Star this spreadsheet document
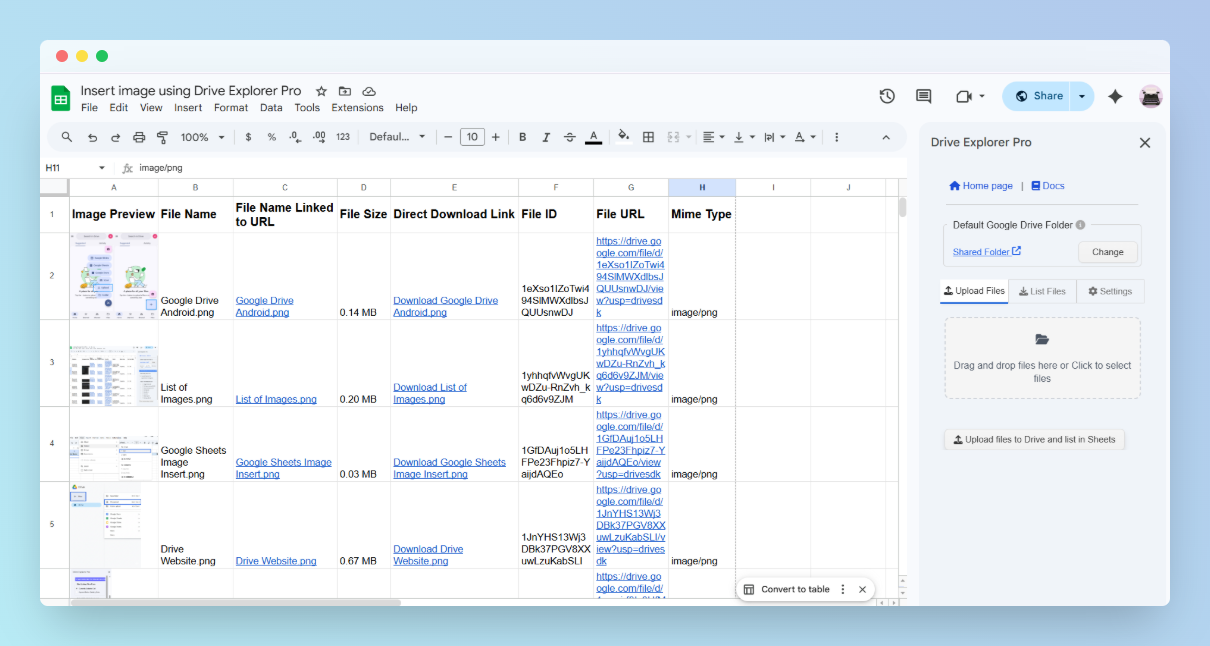Screen dimensions: 1210x646 (321, 91)
